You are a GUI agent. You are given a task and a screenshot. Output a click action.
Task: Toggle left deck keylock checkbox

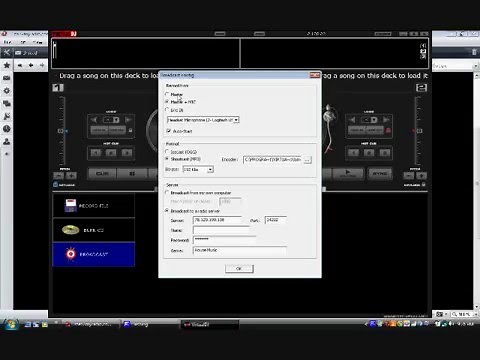(x=55, y=184)
